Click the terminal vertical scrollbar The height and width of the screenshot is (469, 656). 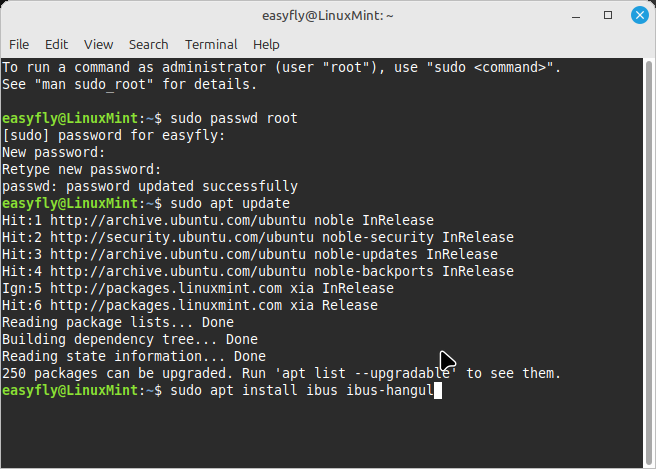[648, 263]
